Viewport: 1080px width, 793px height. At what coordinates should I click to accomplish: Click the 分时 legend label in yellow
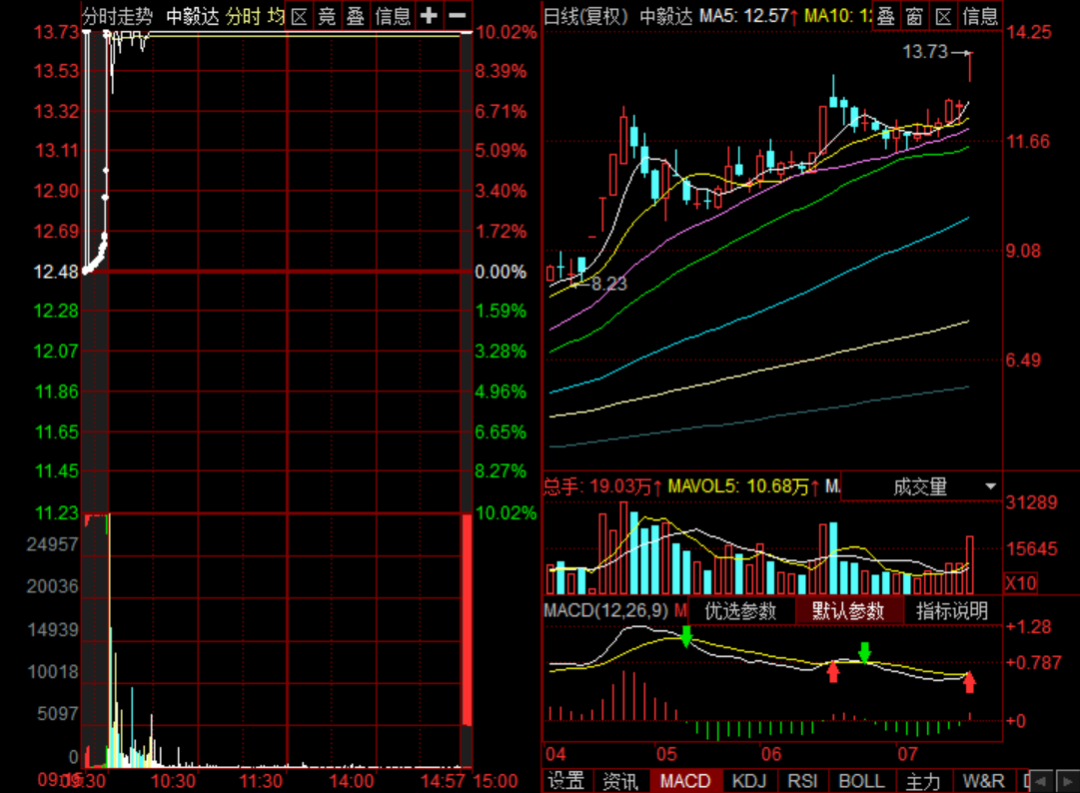click(x=242, y=16)
